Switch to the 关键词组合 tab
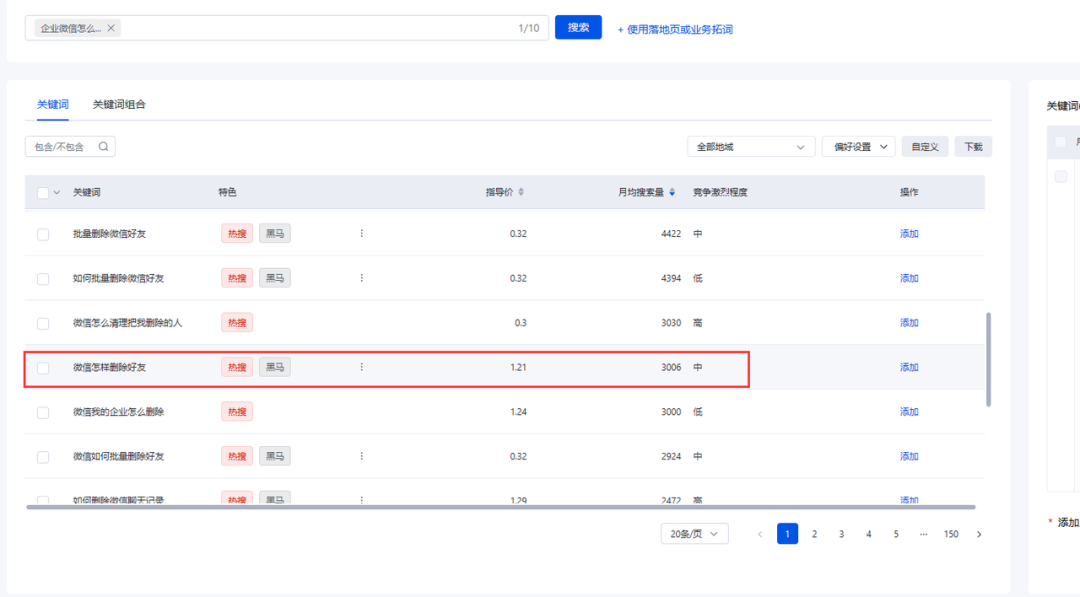1080x597 pixels. 119,105
